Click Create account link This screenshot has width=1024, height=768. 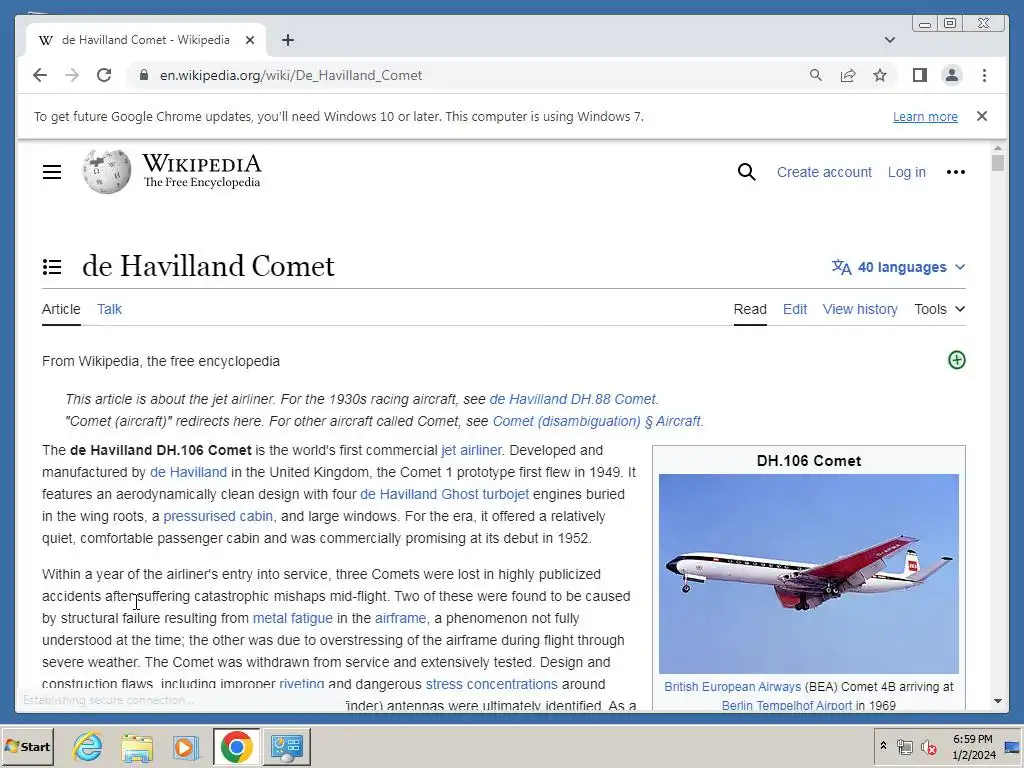tap(824, 172)
